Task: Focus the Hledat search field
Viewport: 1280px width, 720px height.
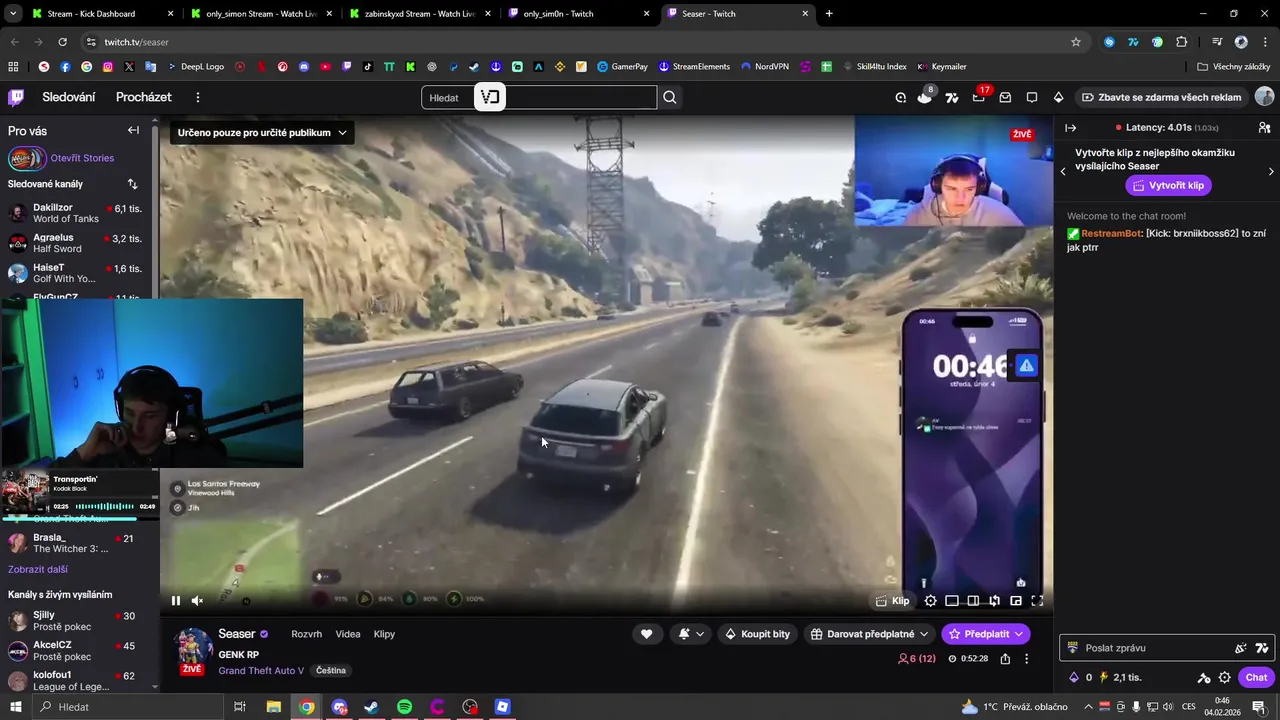Action: [539, 97]
